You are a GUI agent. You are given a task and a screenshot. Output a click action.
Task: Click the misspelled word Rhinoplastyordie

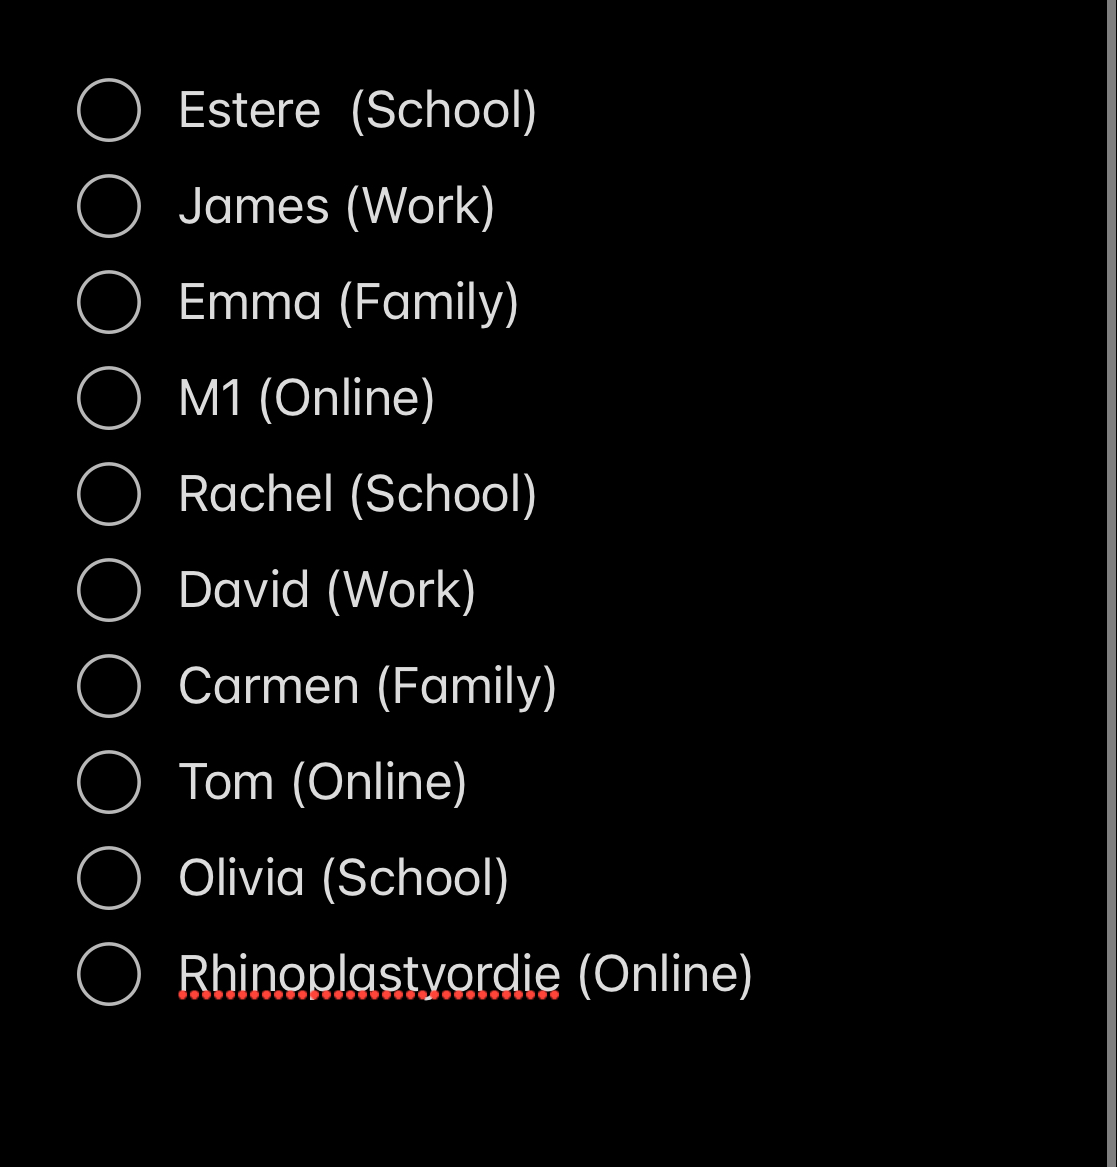[x=369, y=974]
